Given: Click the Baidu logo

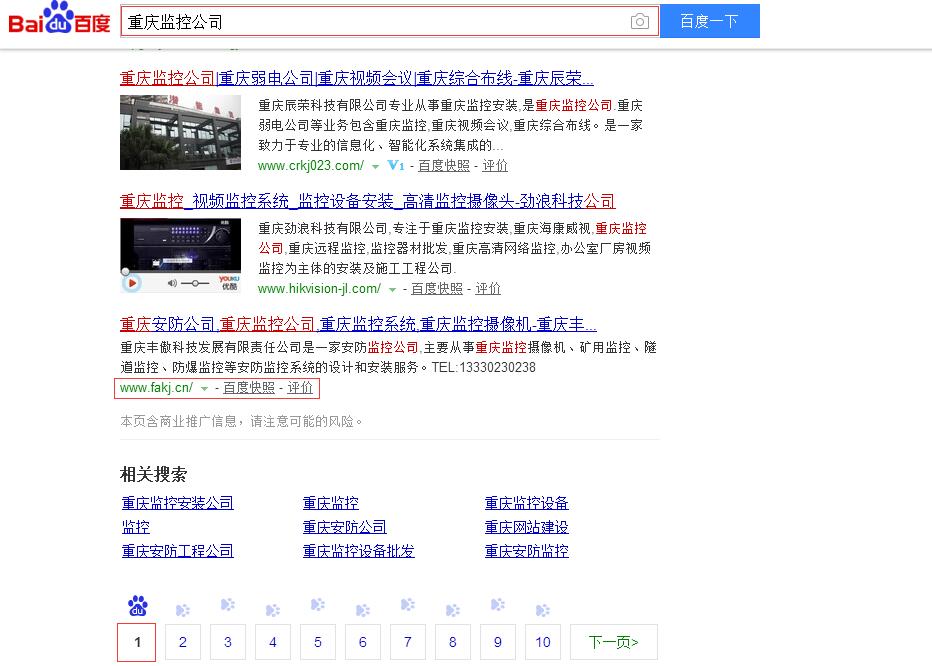Looking at the screenshot, I should (x=57, y=21).
